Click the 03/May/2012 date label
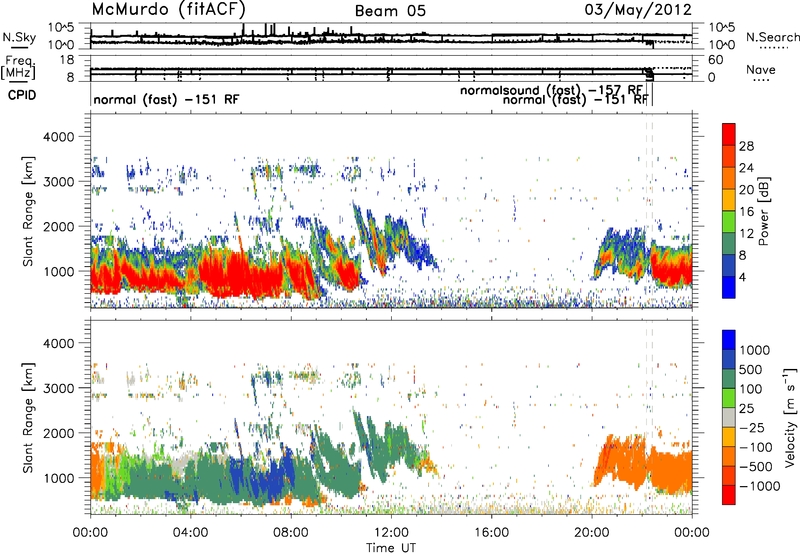Screen dimensions: 800x554 tap(638, 10)
